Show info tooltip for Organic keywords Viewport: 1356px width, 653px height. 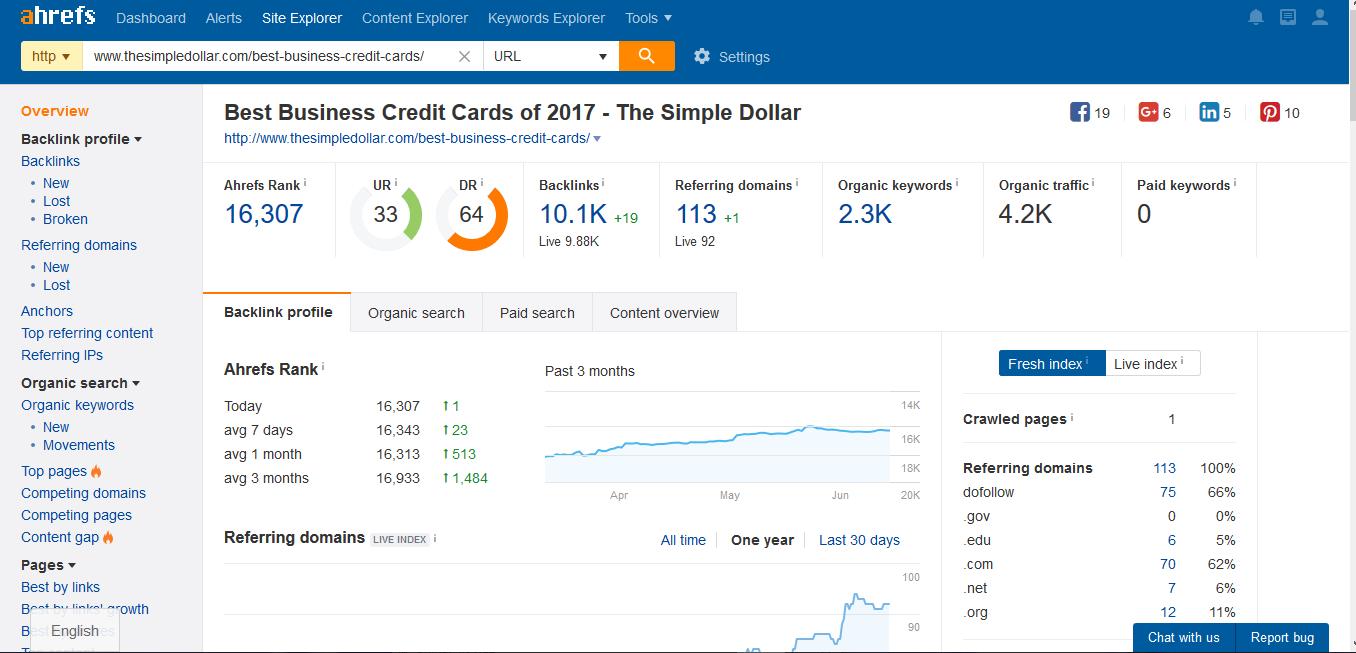[x=957, y=183]
